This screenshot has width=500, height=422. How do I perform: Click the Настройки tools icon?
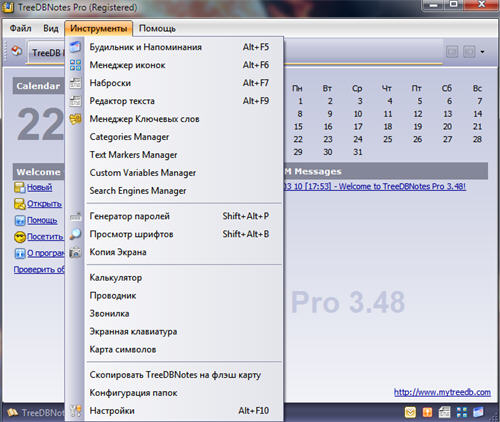76,411
